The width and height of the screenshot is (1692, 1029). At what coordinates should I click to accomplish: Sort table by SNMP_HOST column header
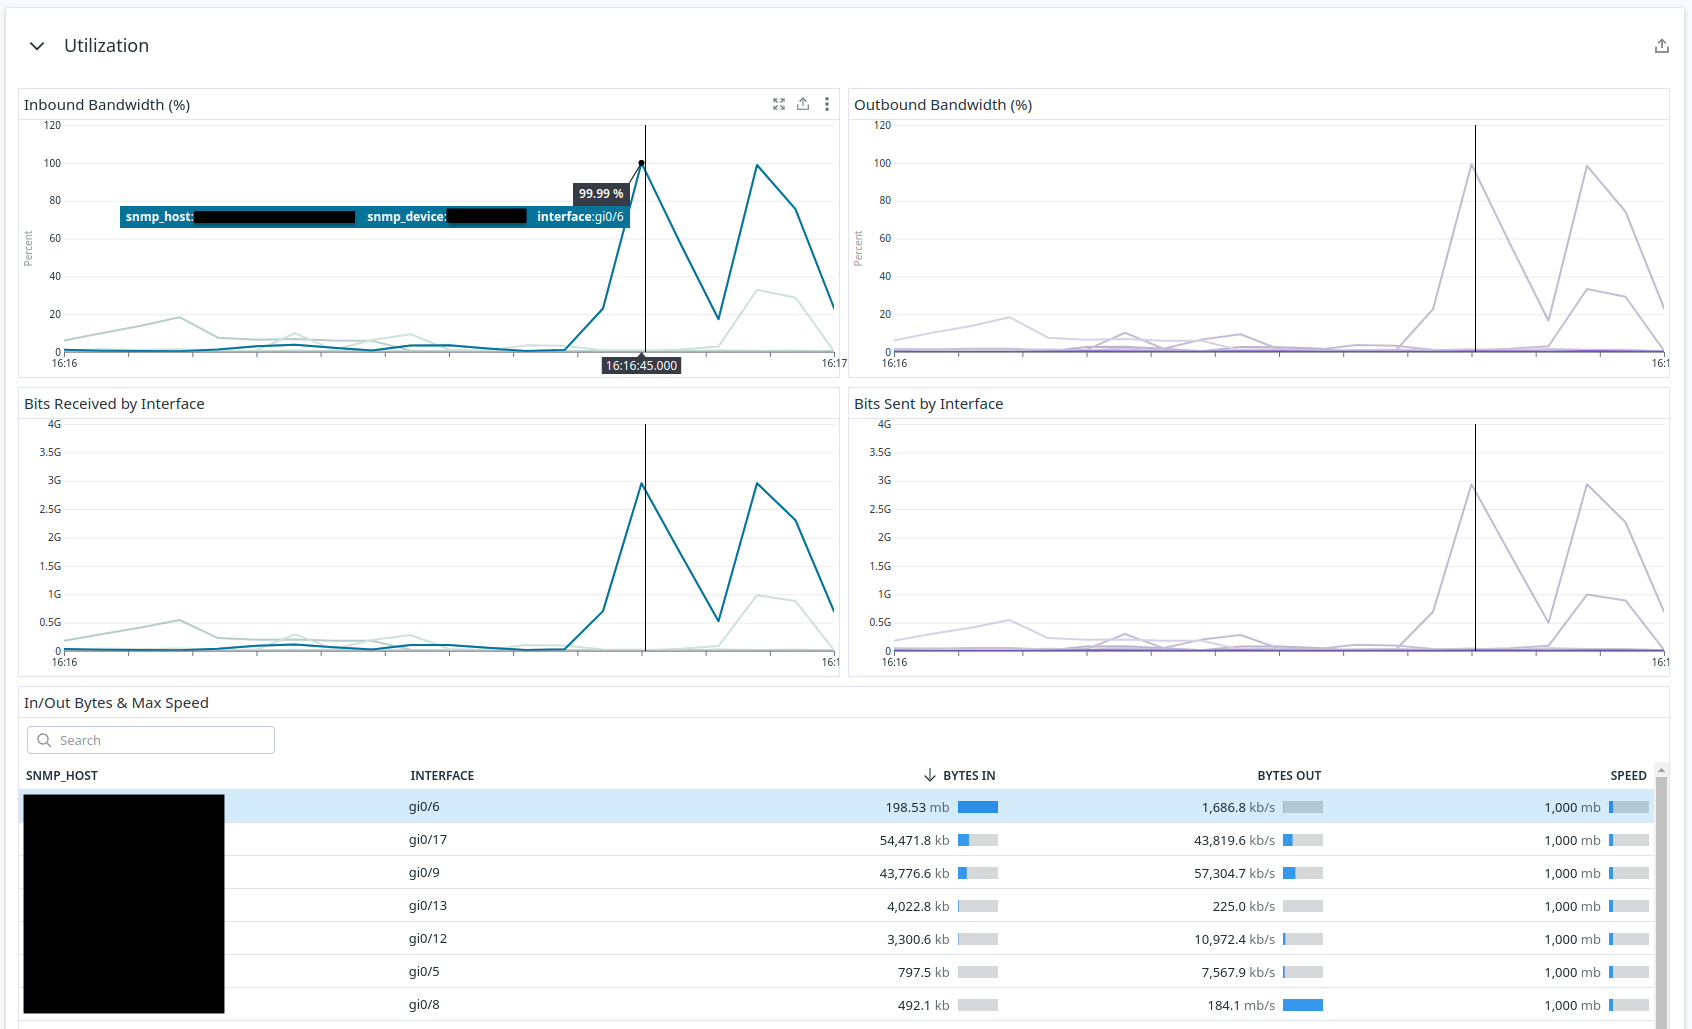pyautogui.click(x=62, y=775)
